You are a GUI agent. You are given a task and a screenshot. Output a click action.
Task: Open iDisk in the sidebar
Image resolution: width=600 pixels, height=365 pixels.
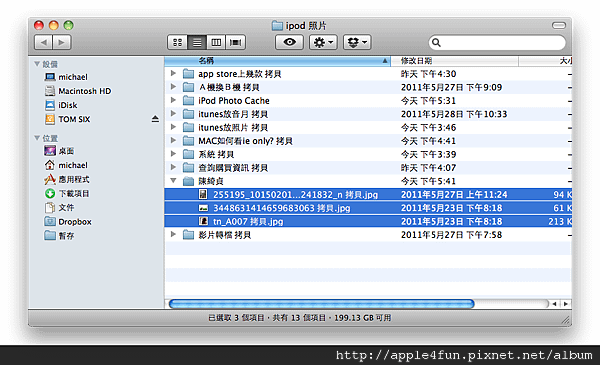tap(61, 105)
